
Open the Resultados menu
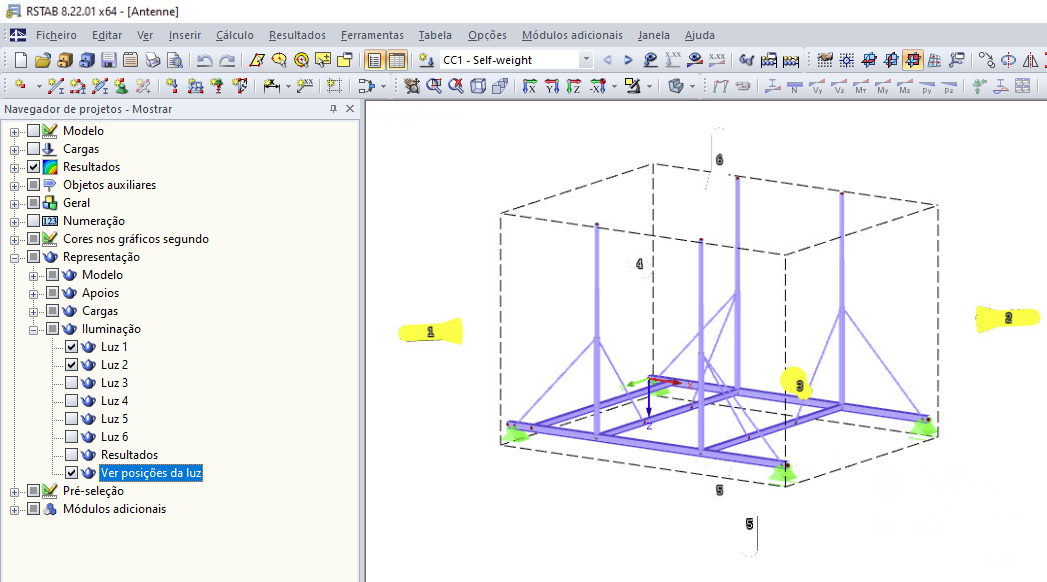[x=297, y=35]
